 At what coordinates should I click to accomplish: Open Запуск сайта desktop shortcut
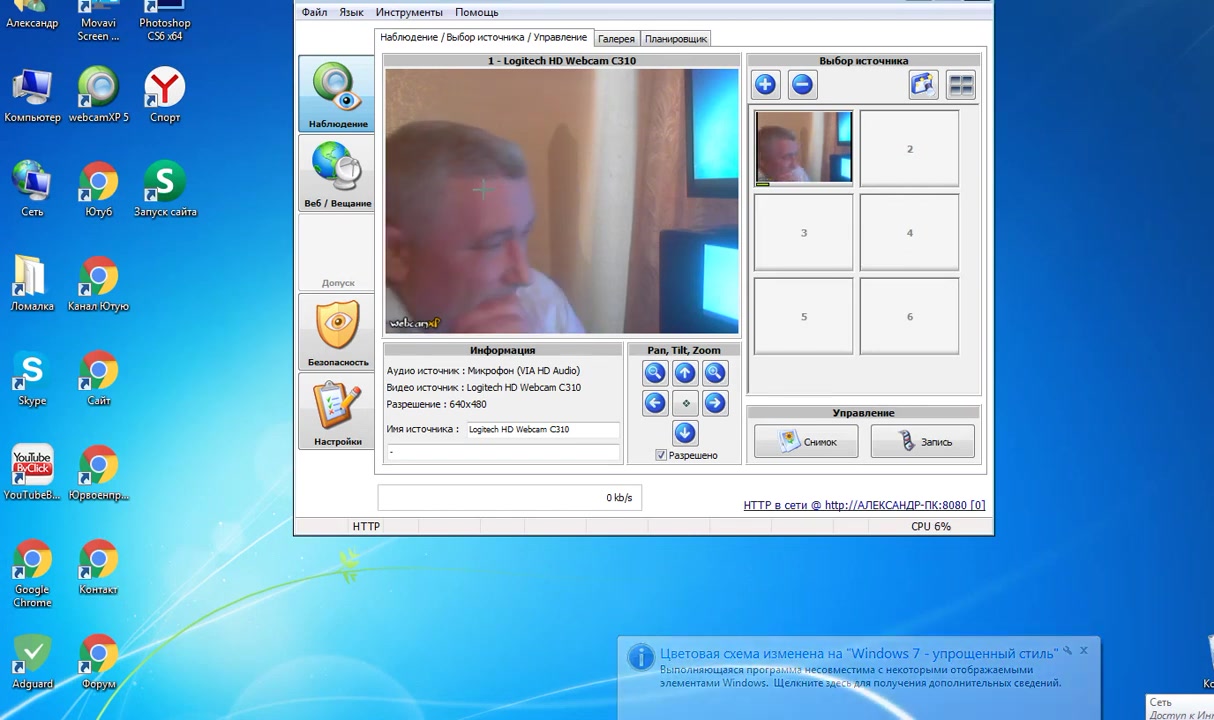pyautogui.click(x=165, y=189)
